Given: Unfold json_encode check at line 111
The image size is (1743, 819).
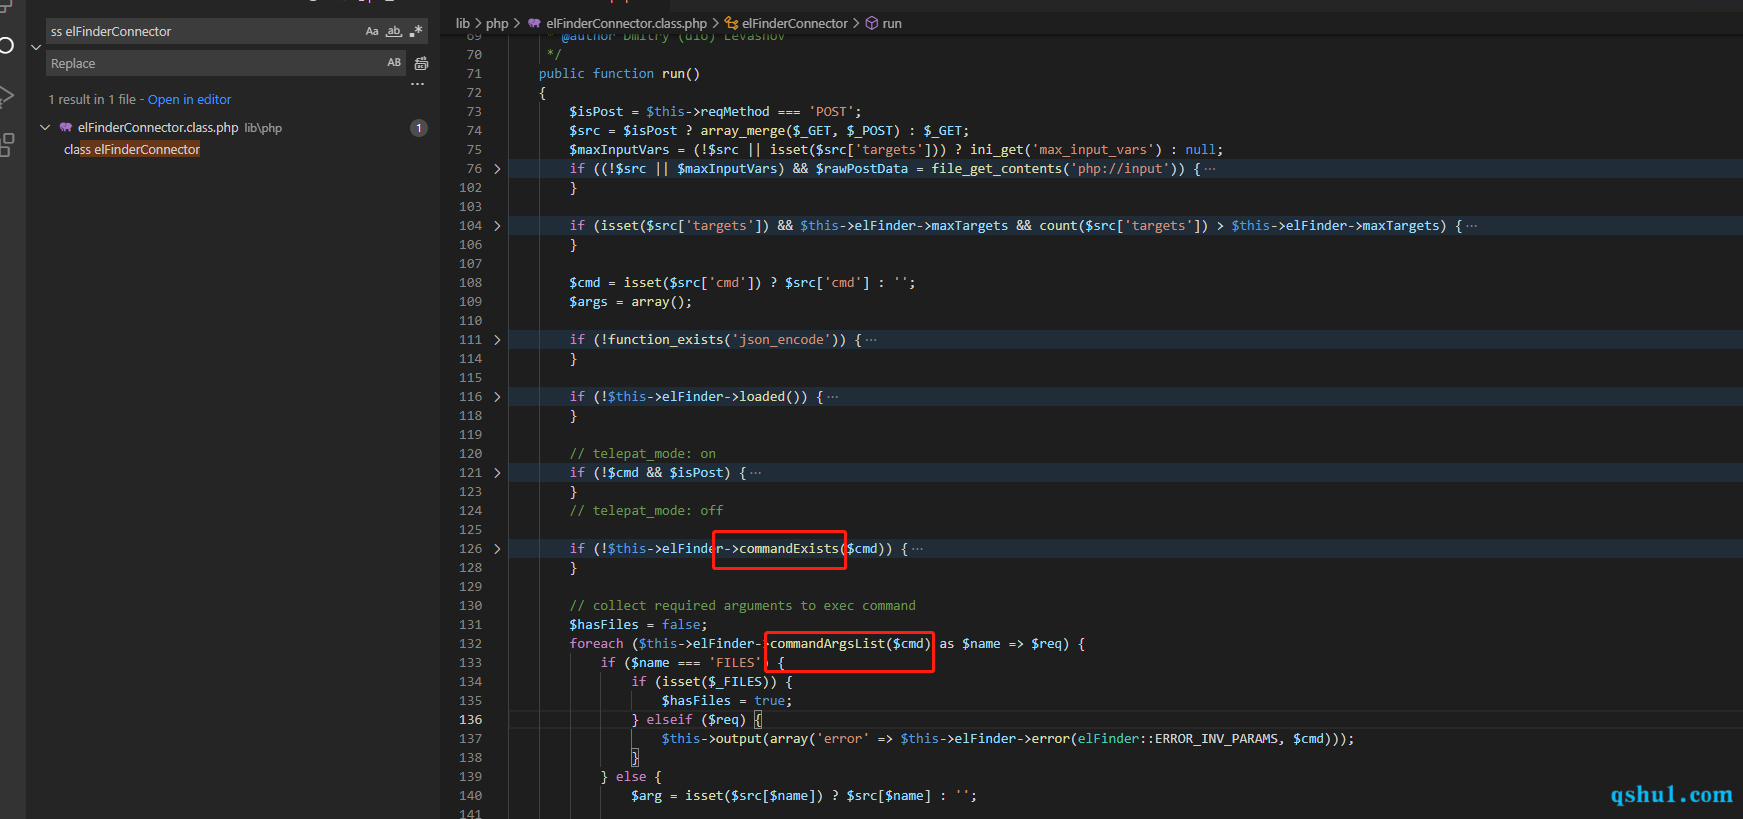Looking at the screenshot, I should point(497,340).
